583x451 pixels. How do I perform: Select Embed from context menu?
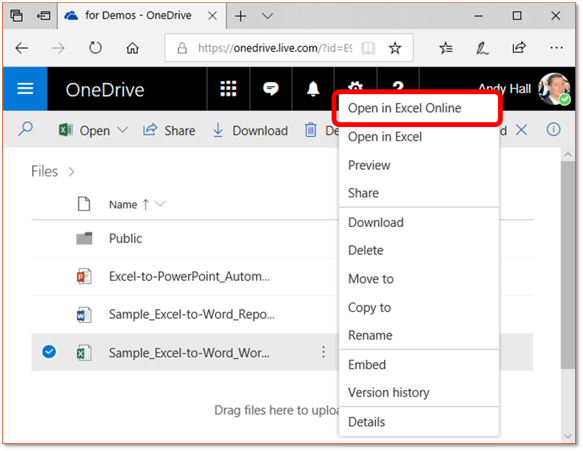(x=419, y=365)
